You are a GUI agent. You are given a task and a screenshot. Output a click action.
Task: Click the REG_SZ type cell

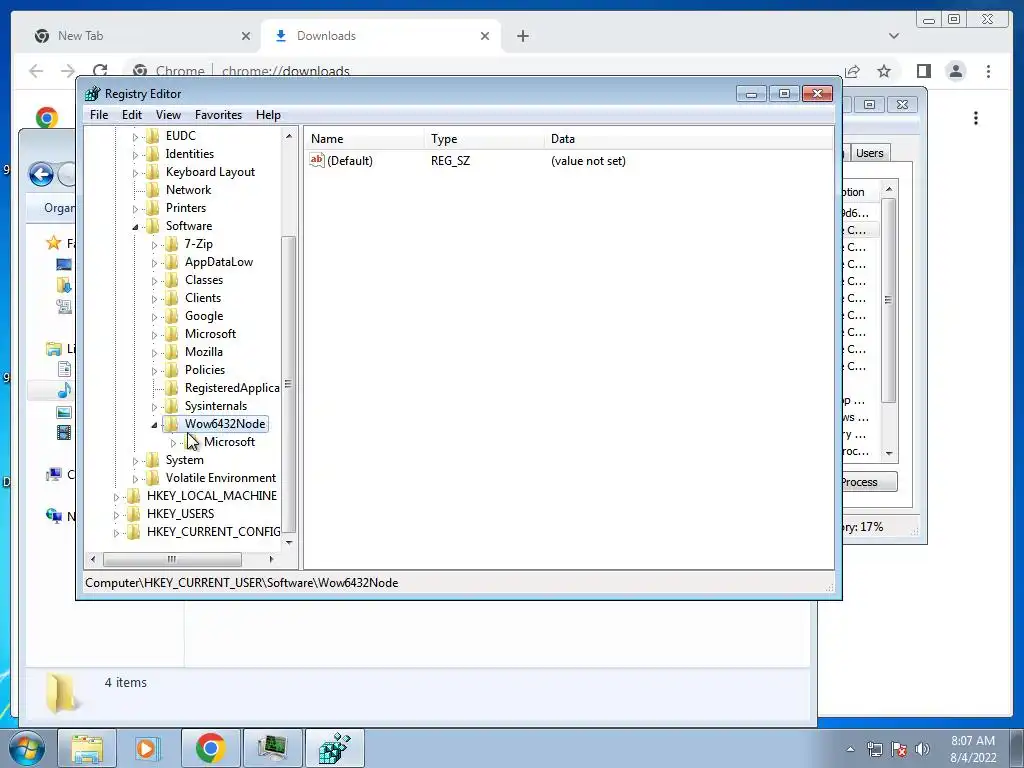click(x=450, y=161)
